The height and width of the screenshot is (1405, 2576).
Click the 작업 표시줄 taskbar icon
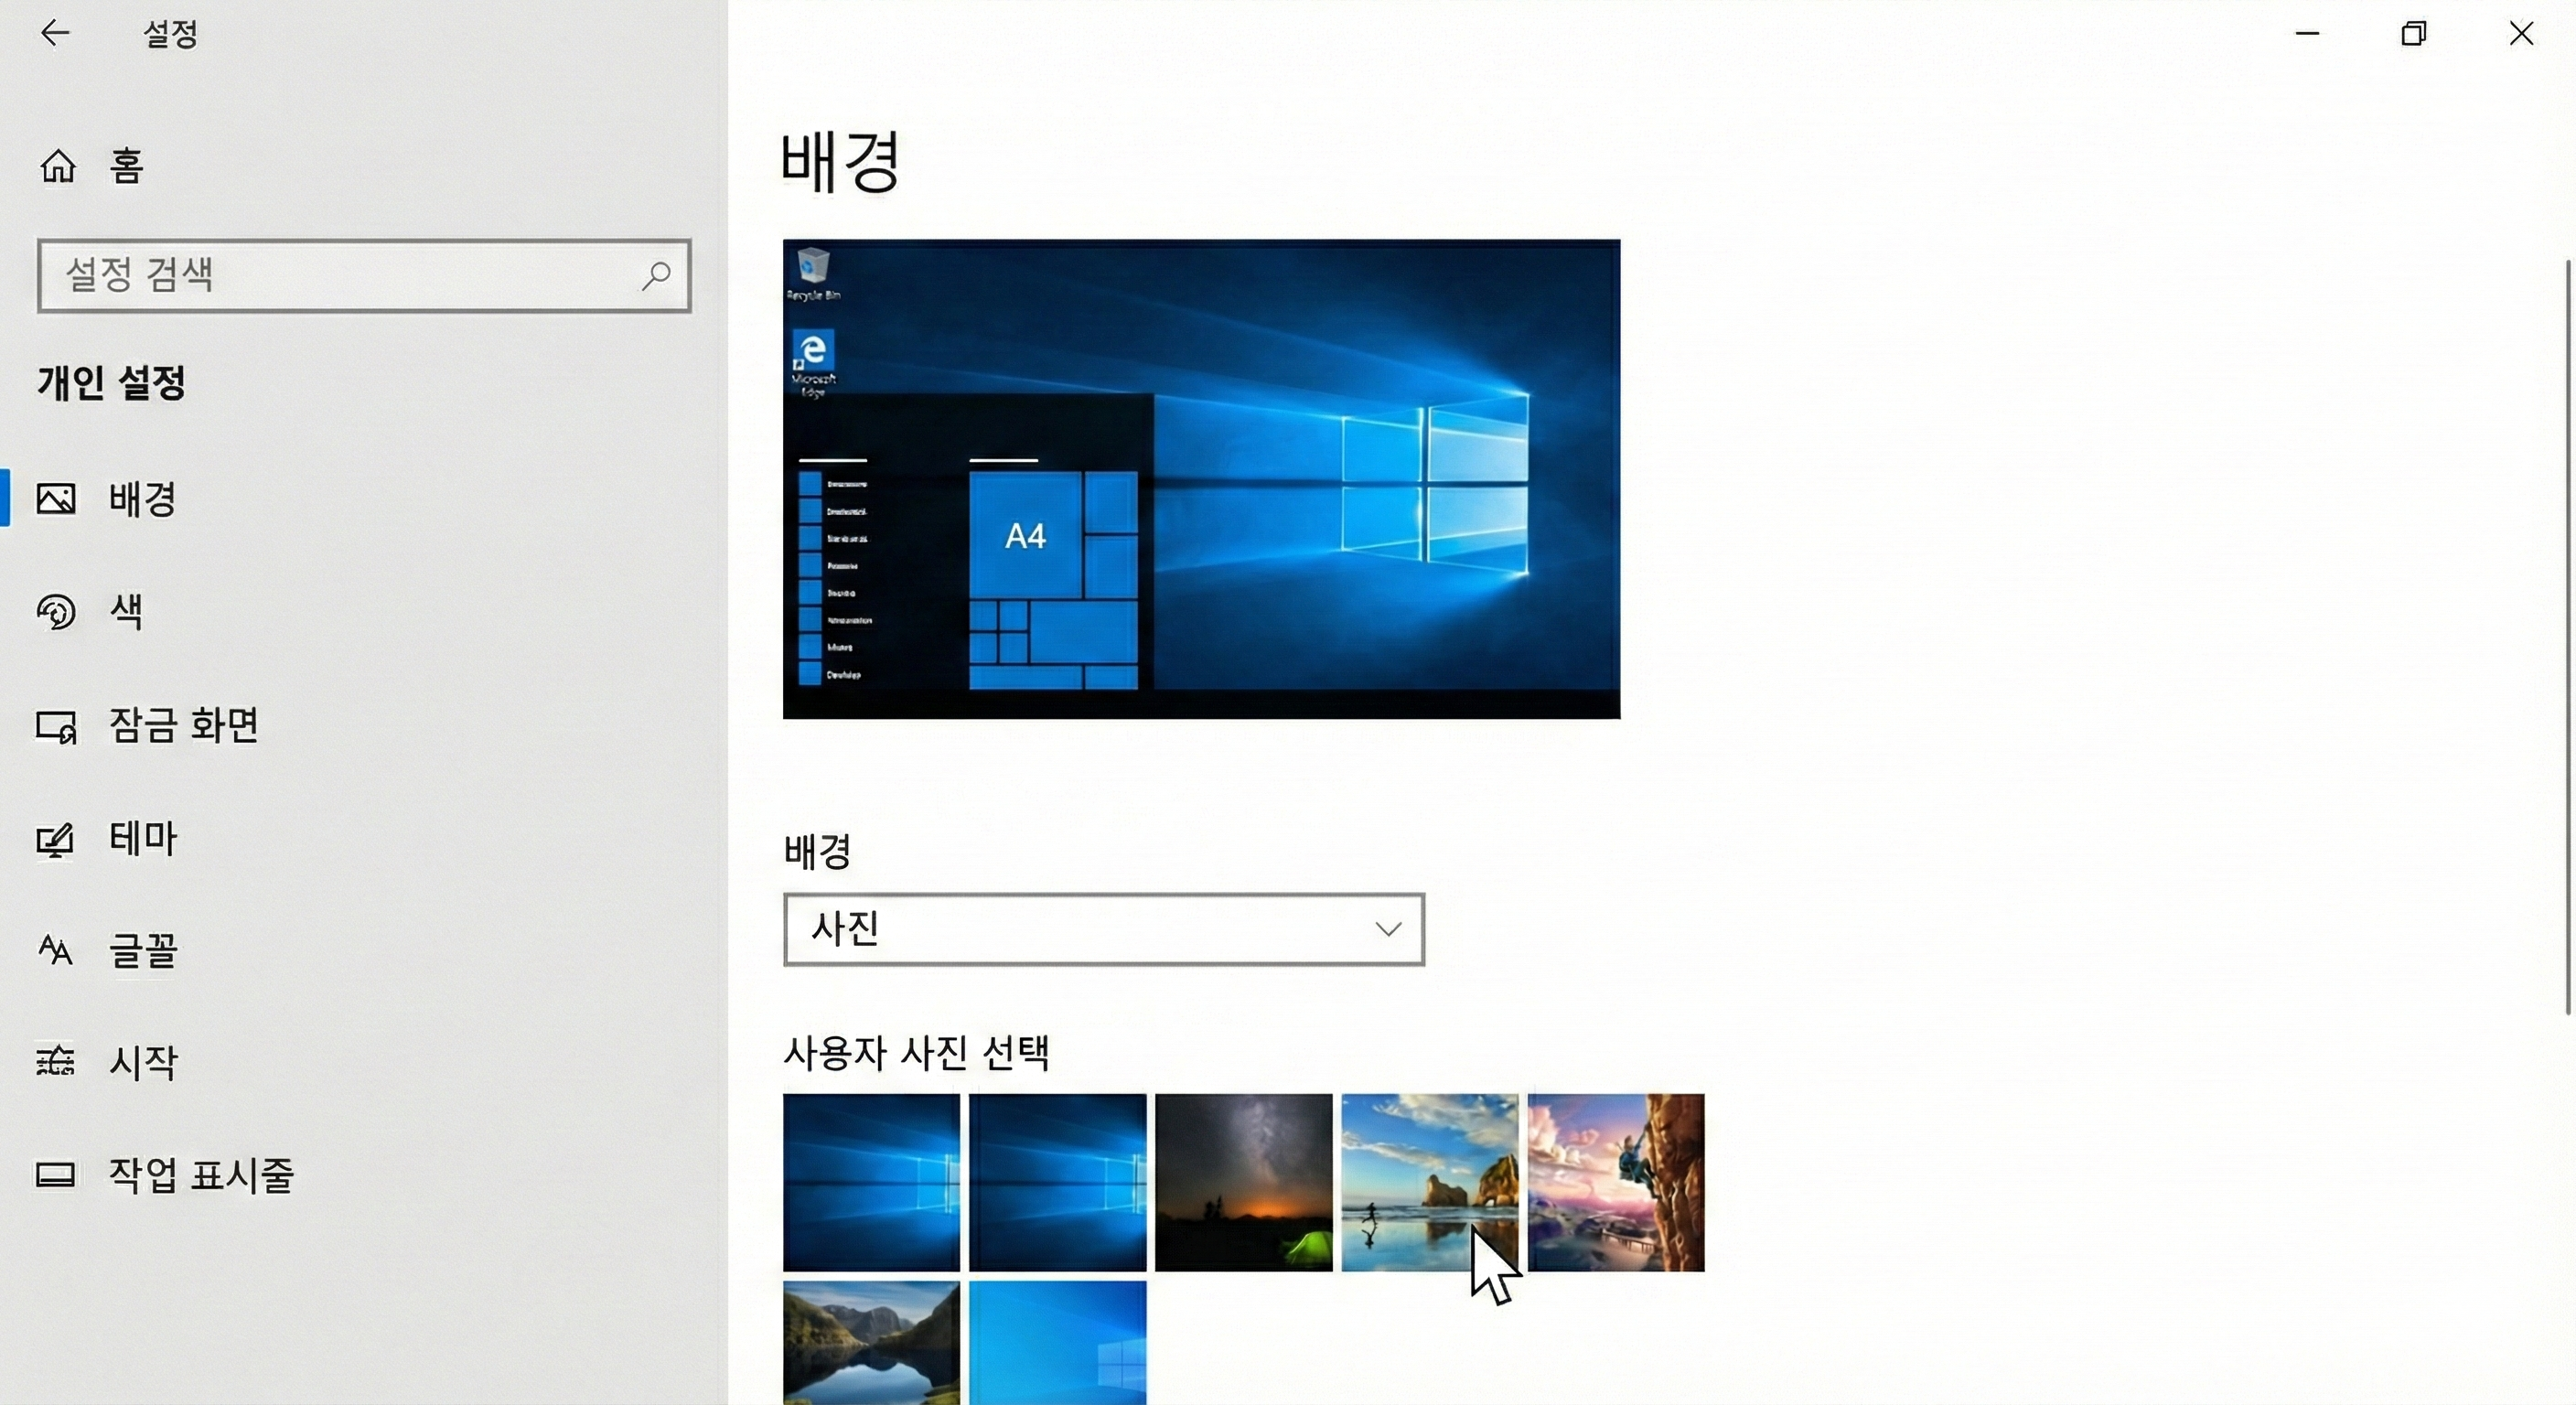[56, 1174]
